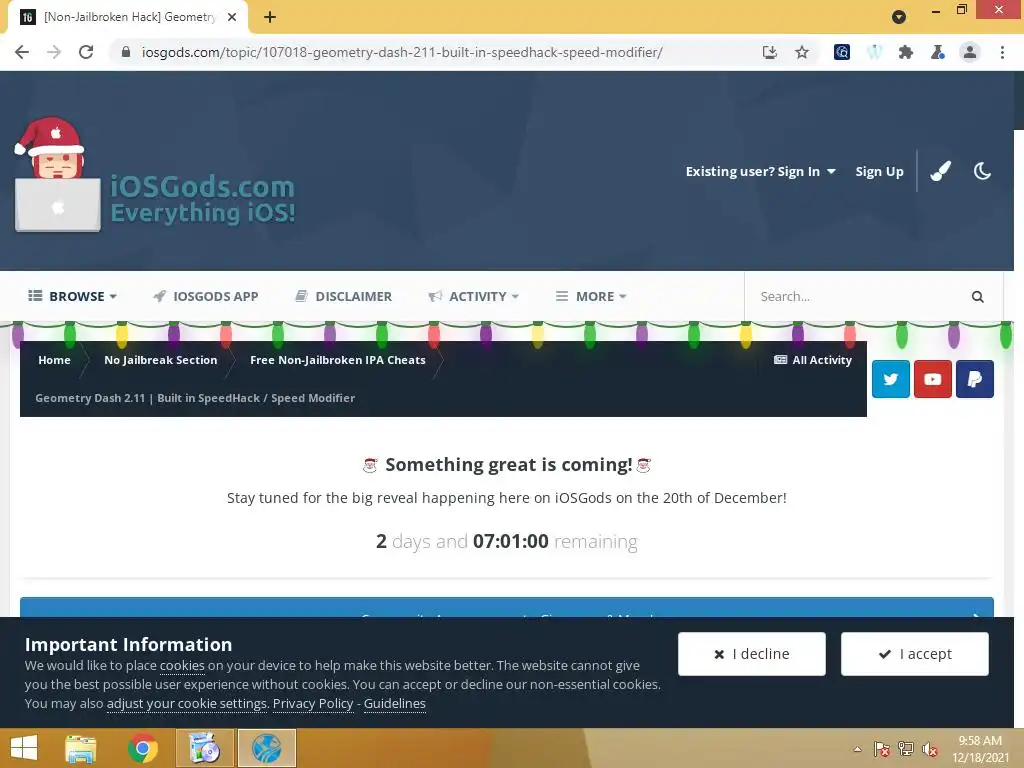The width and height of the screenshot is (1024, 768).
Task: Decline non-essential cookies
Action: (x=752, y=654)
